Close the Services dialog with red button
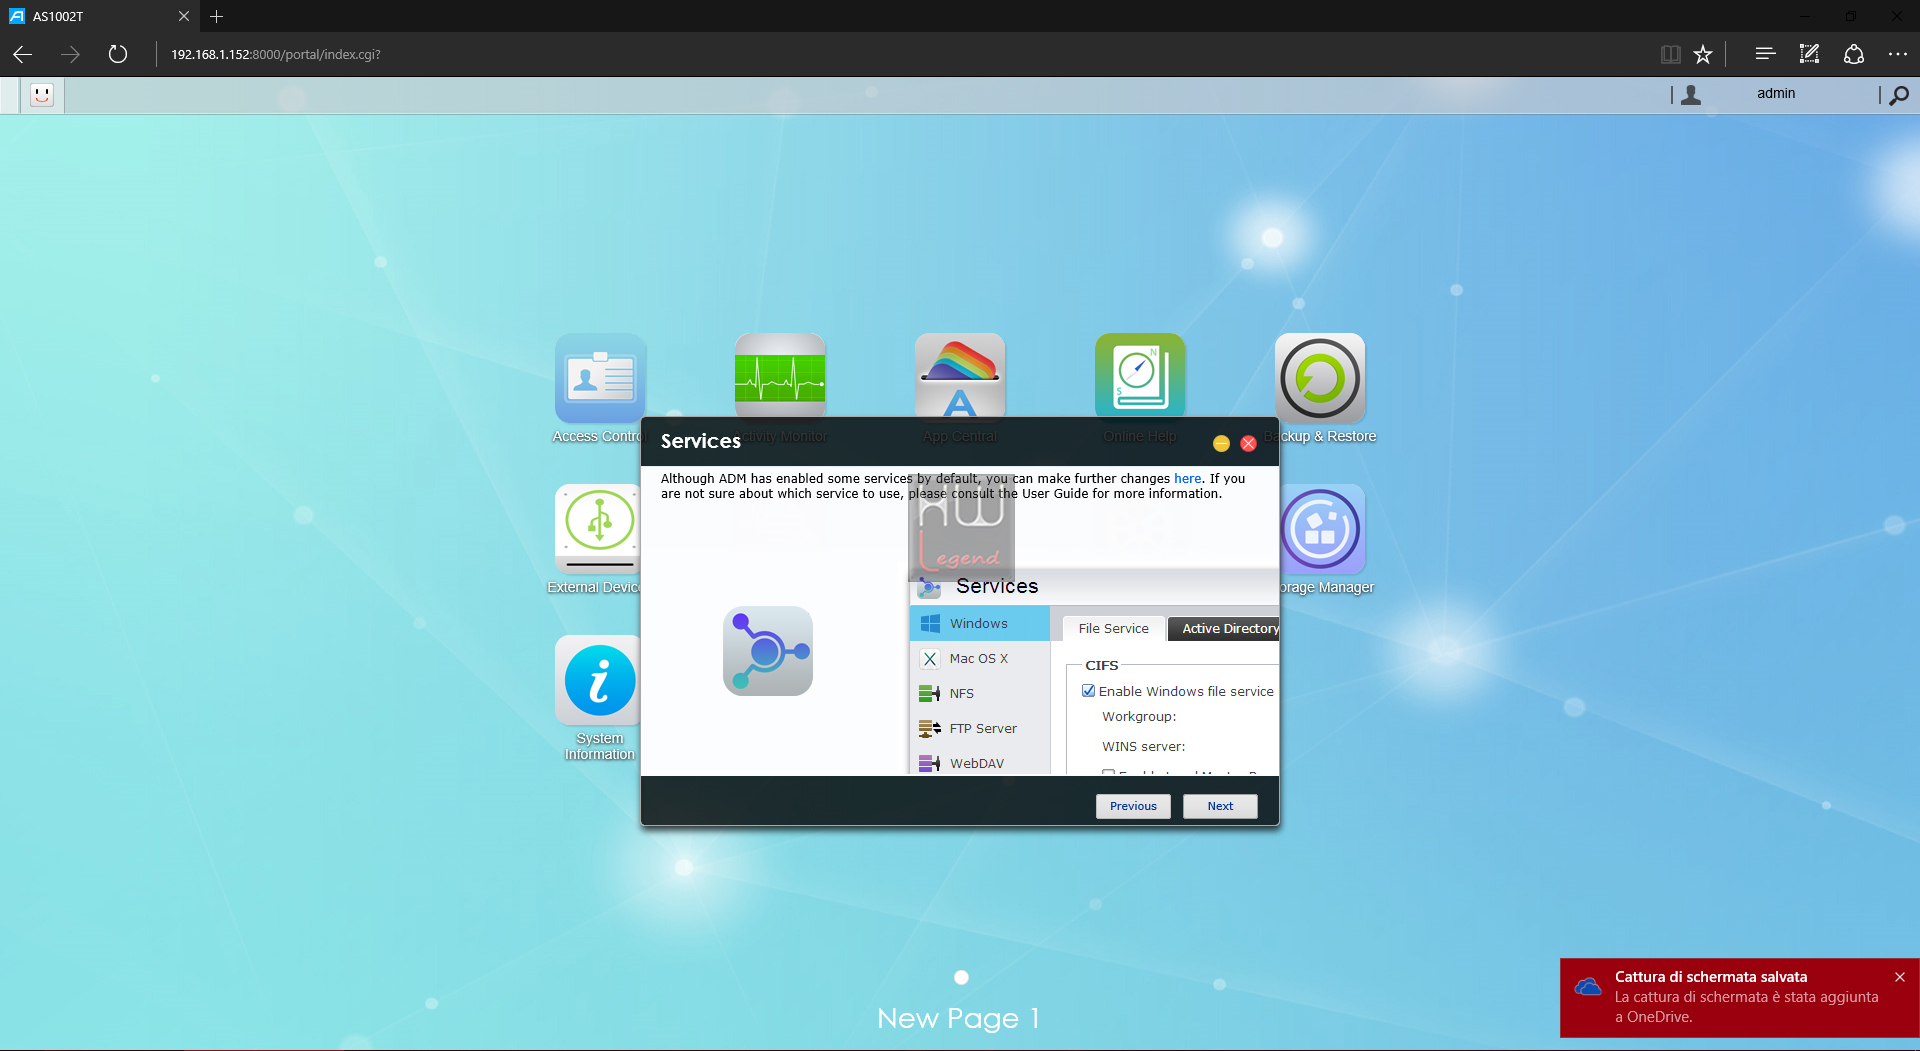The width and height of the screenshot is (1920, 1051). [1248, 443]
